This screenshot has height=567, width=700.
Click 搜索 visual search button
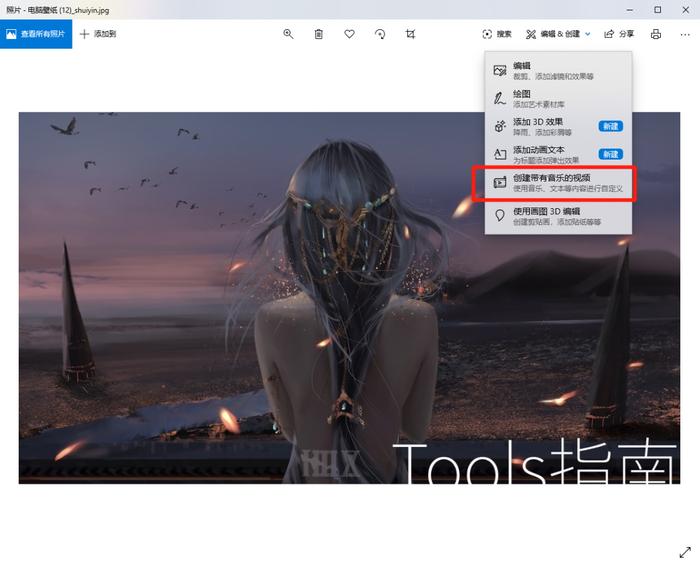pyautogui.click(x=497, y=34)
